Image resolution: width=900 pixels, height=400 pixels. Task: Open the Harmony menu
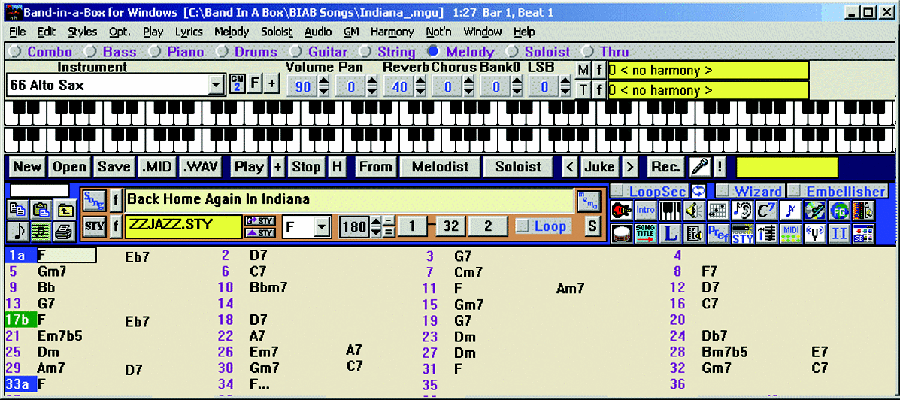[x=391, y=32]
